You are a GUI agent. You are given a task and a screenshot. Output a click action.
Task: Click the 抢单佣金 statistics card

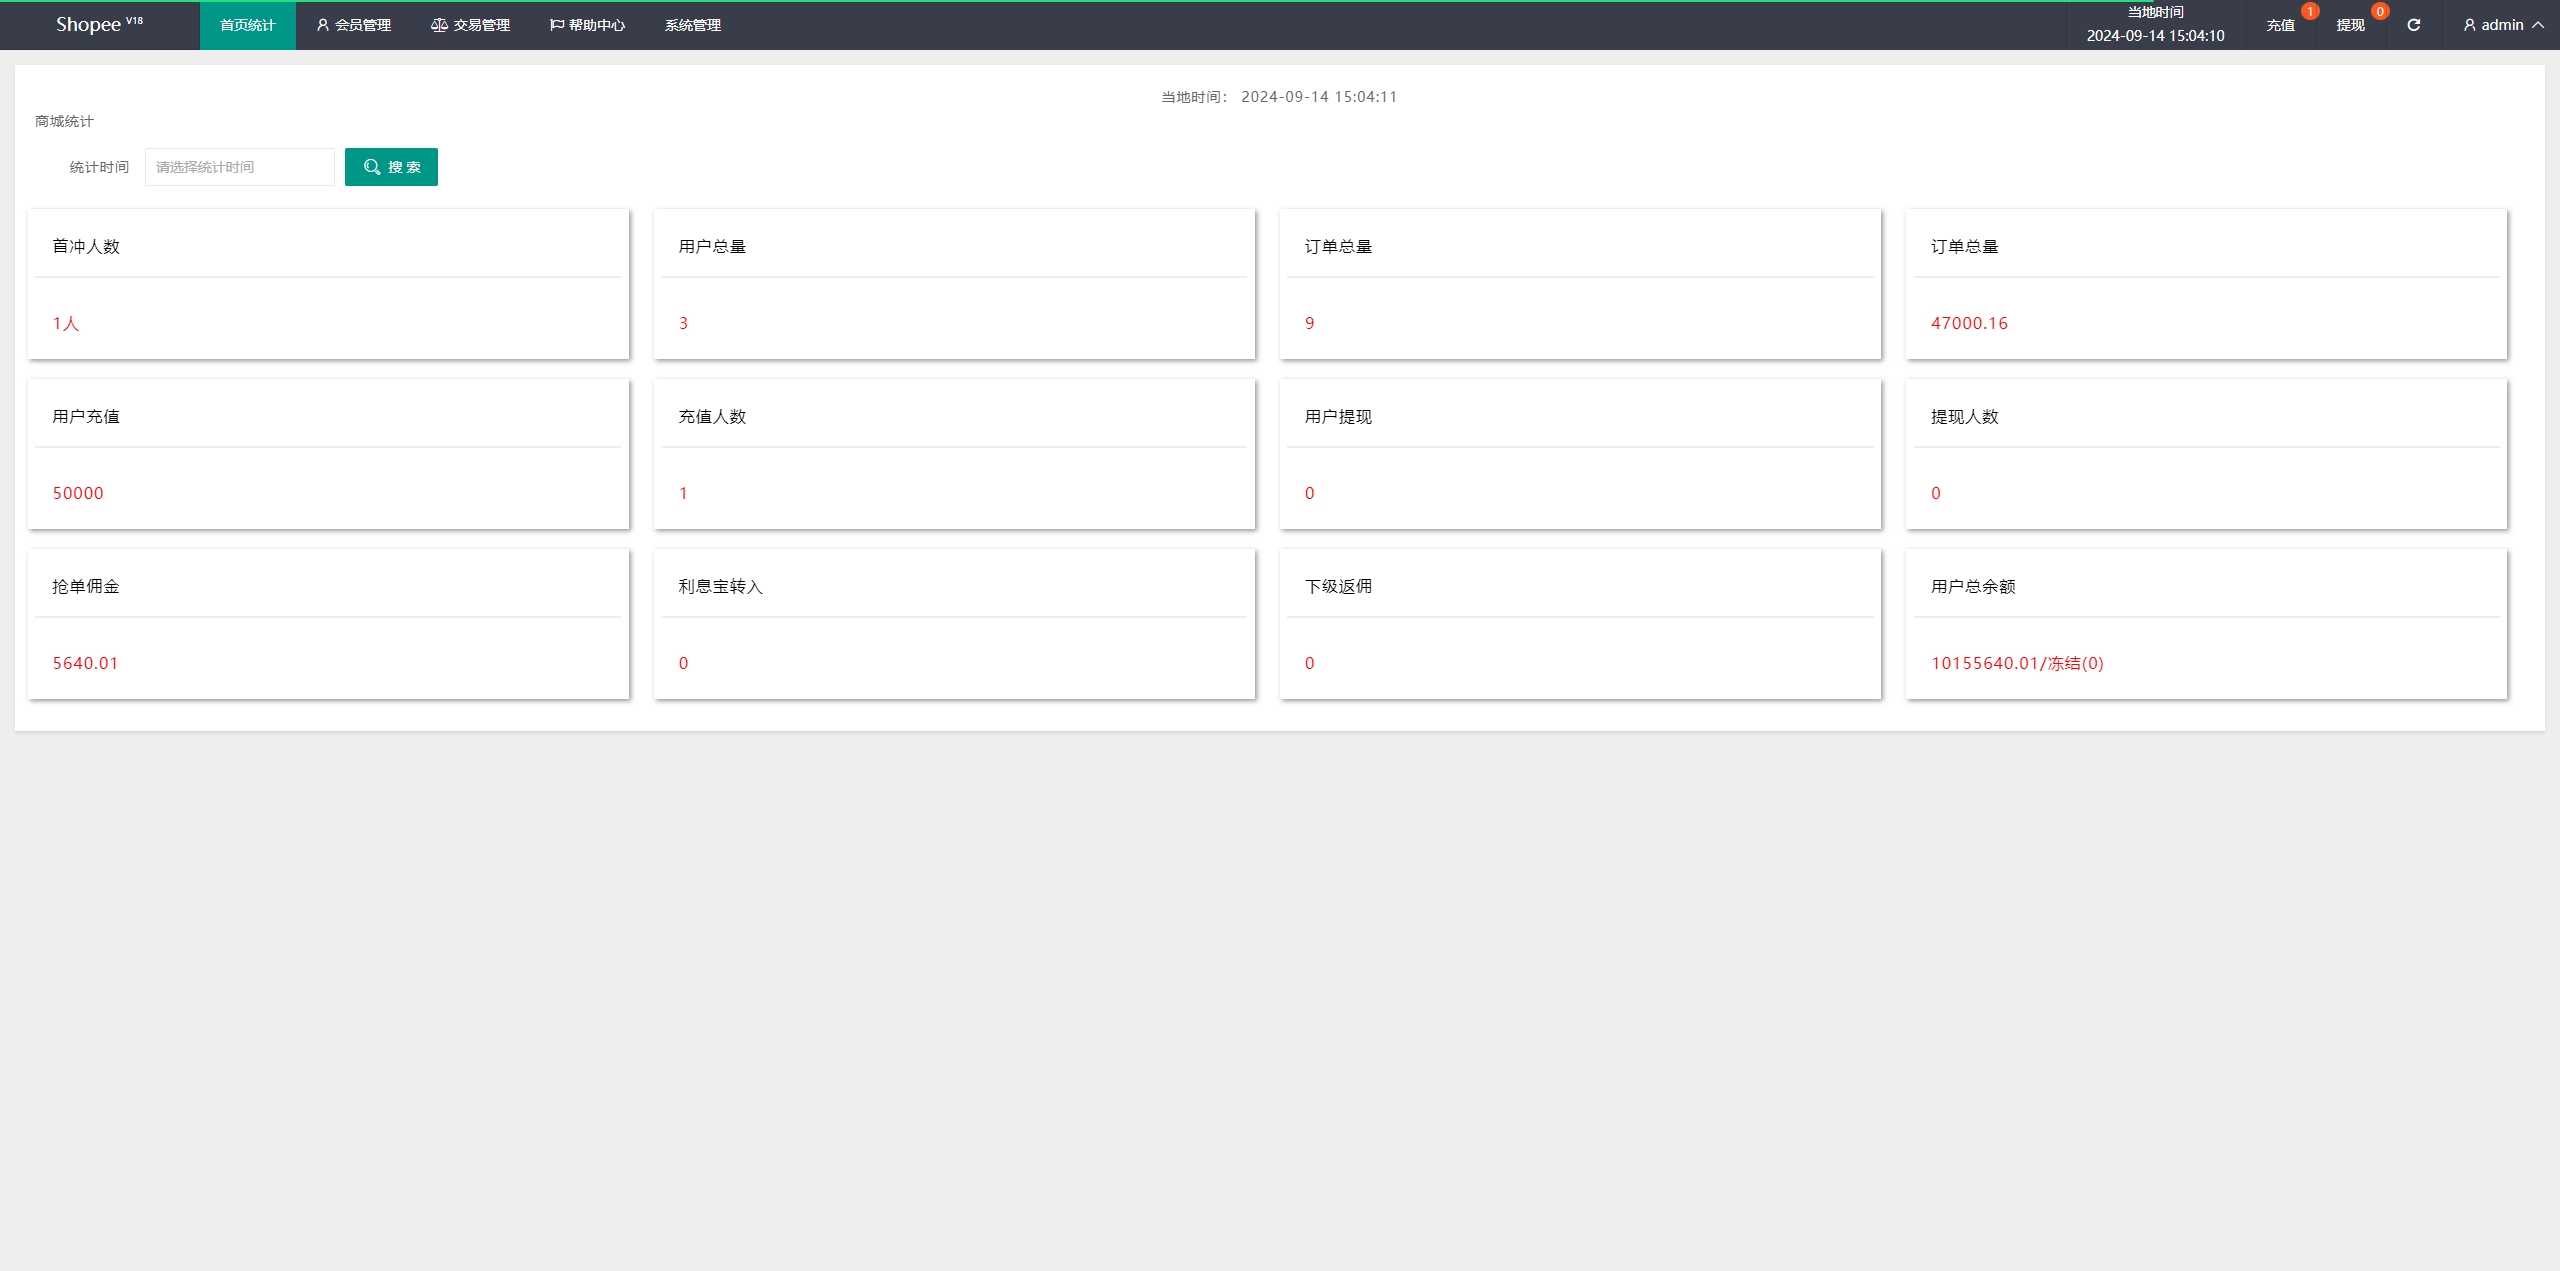click(x=328, y=624)
